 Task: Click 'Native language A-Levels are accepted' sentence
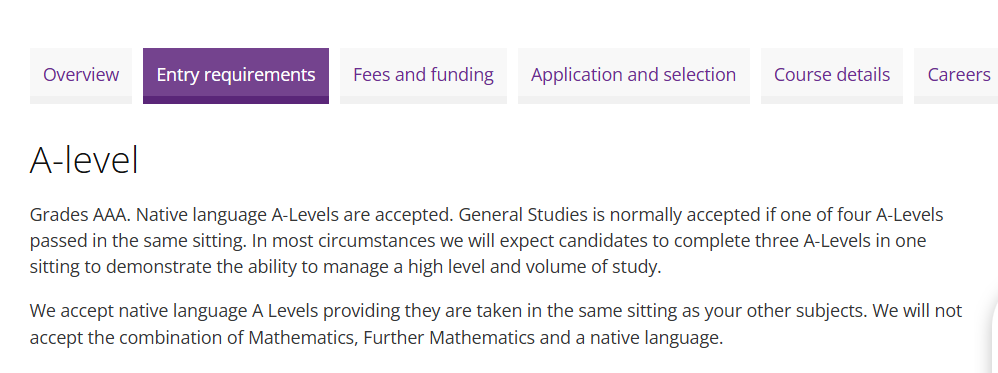tap(295, 216)
